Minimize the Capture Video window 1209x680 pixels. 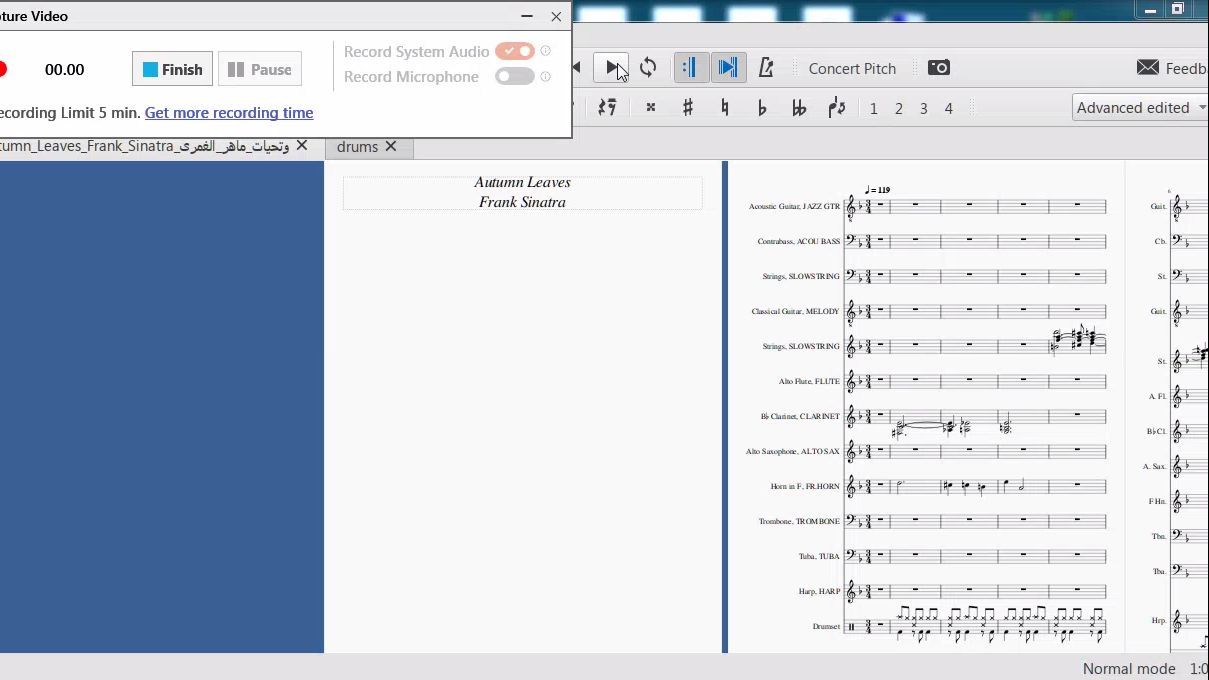(x=527, y=16)
